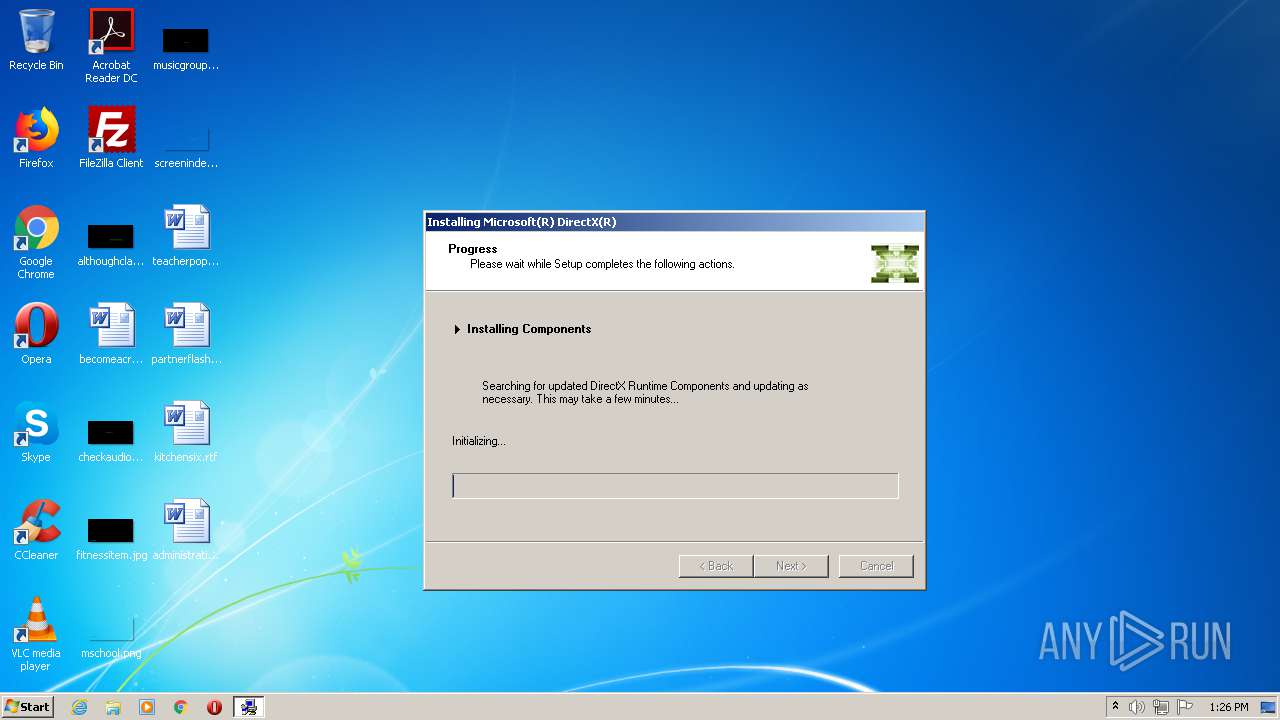Select the althoughcla file icon
The height and width of the screenshot is (720, 1280).
point(111,244)
